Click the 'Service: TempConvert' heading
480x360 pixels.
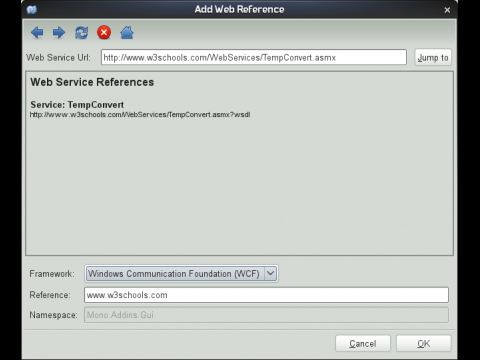tap(77, 105)
